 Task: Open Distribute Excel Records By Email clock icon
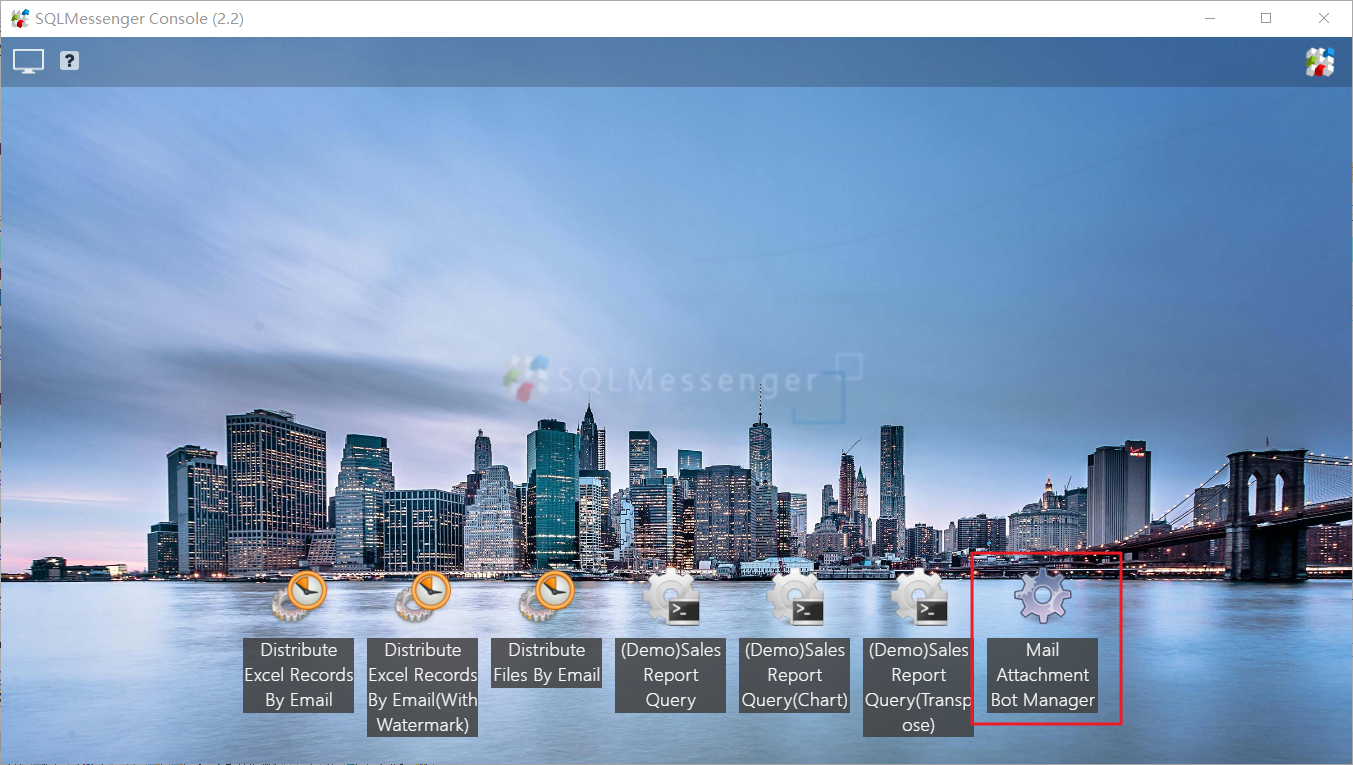coord(299,598)
